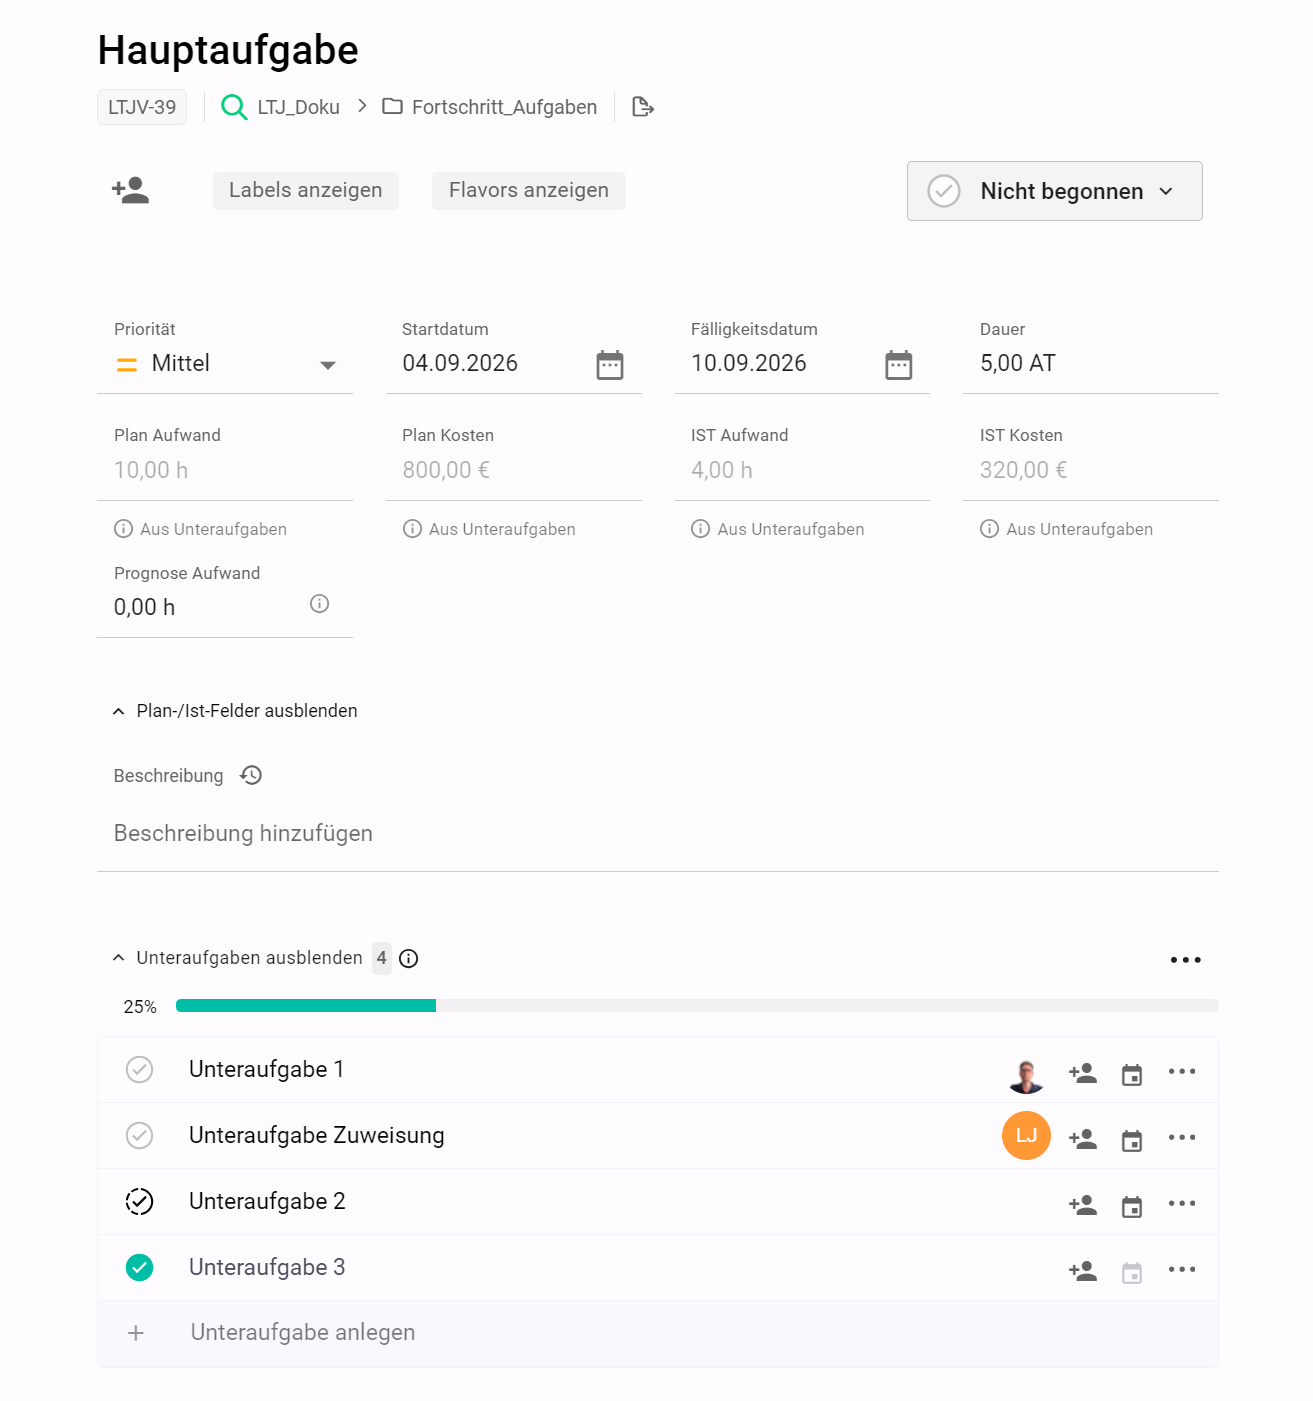Set the date for Unteraufgabe 1

tap(1132, 1075)
